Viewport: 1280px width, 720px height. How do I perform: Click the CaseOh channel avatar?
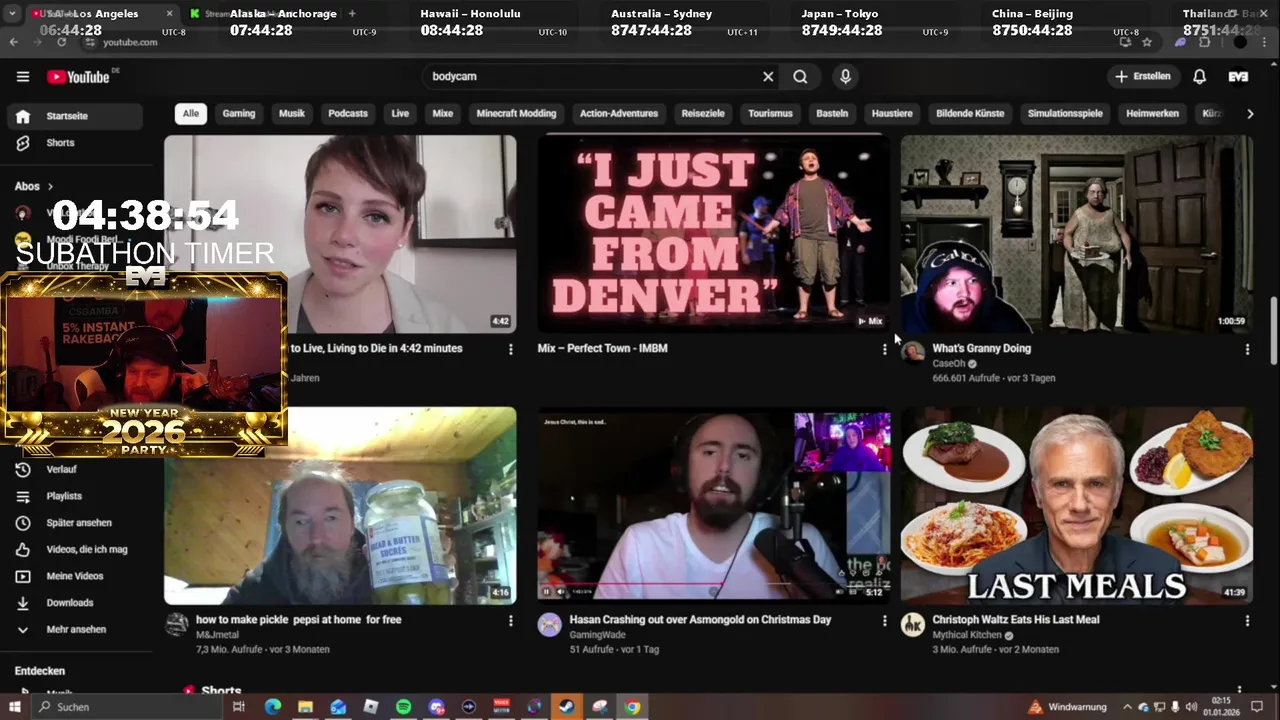pos(913,353)
